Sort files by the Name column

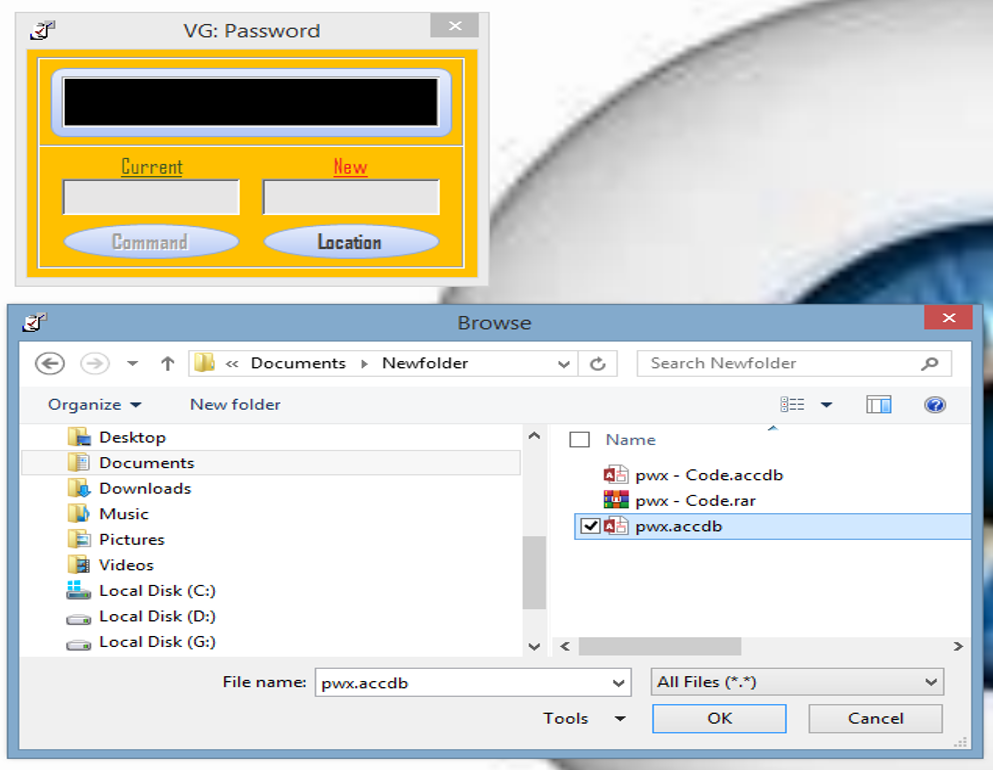point(630,439)
